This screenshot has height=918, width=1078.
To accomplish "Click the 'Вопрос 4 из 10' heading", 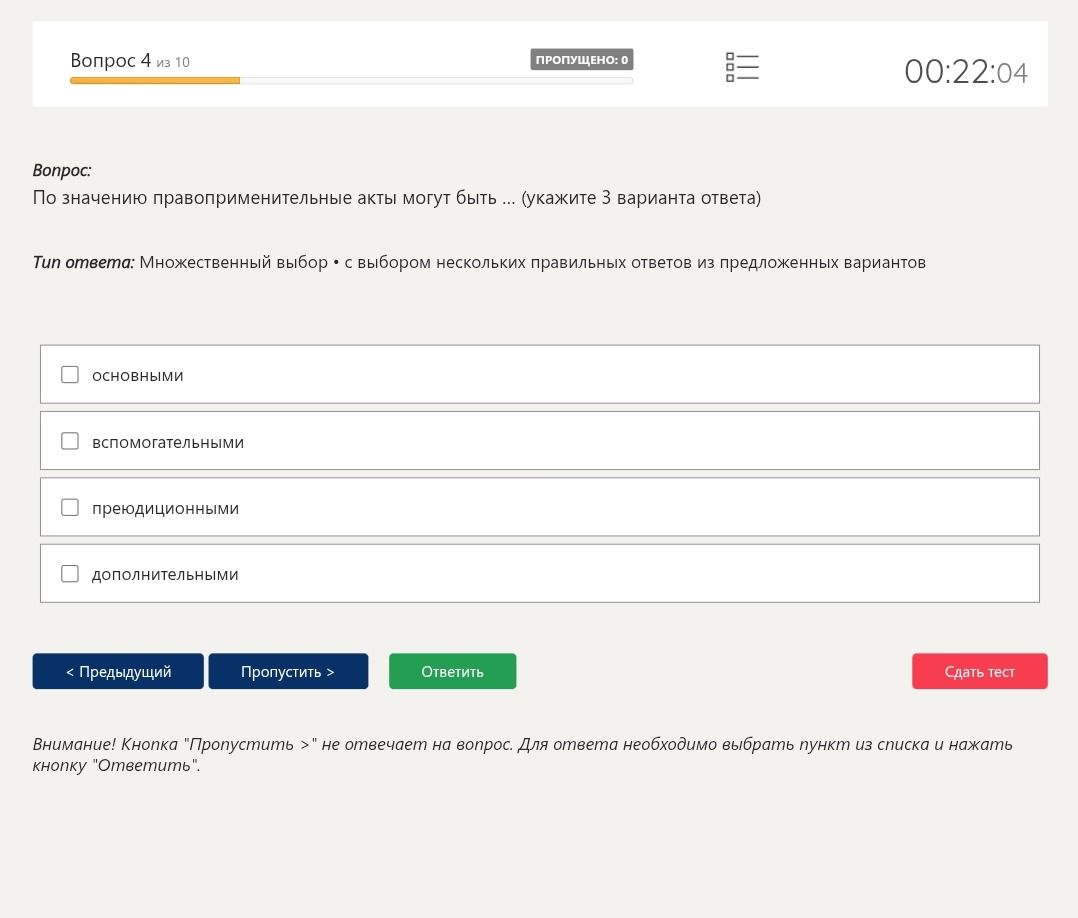I will (x=130, y=61).
